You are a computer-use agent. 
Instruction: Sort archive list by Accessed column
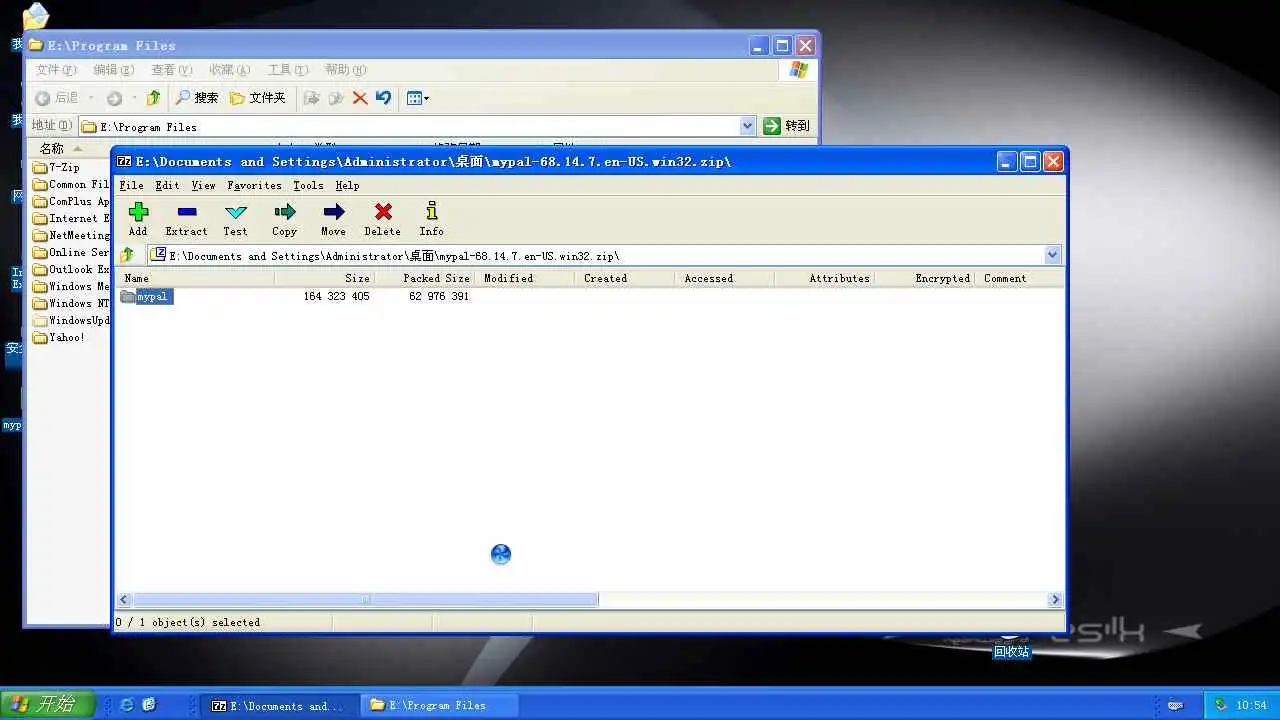724,278
